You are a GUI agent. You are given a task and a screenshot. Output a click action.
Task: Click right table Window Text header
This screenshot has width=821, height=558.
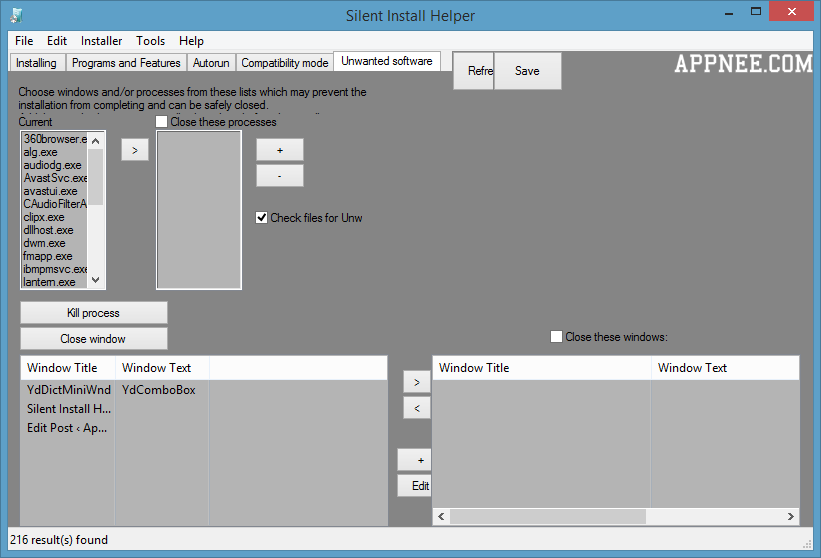point(725,368)
